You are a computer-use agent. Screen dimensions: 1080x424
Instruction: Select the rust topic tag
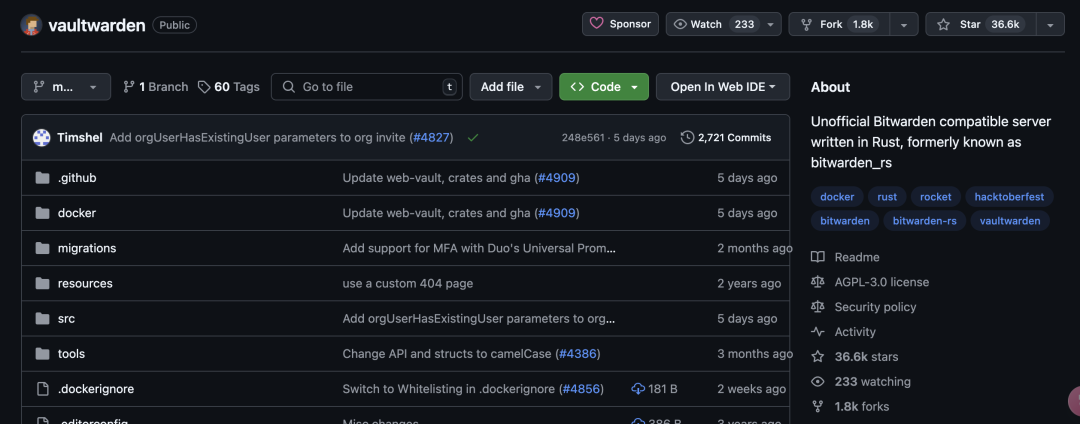click(887, 197)
